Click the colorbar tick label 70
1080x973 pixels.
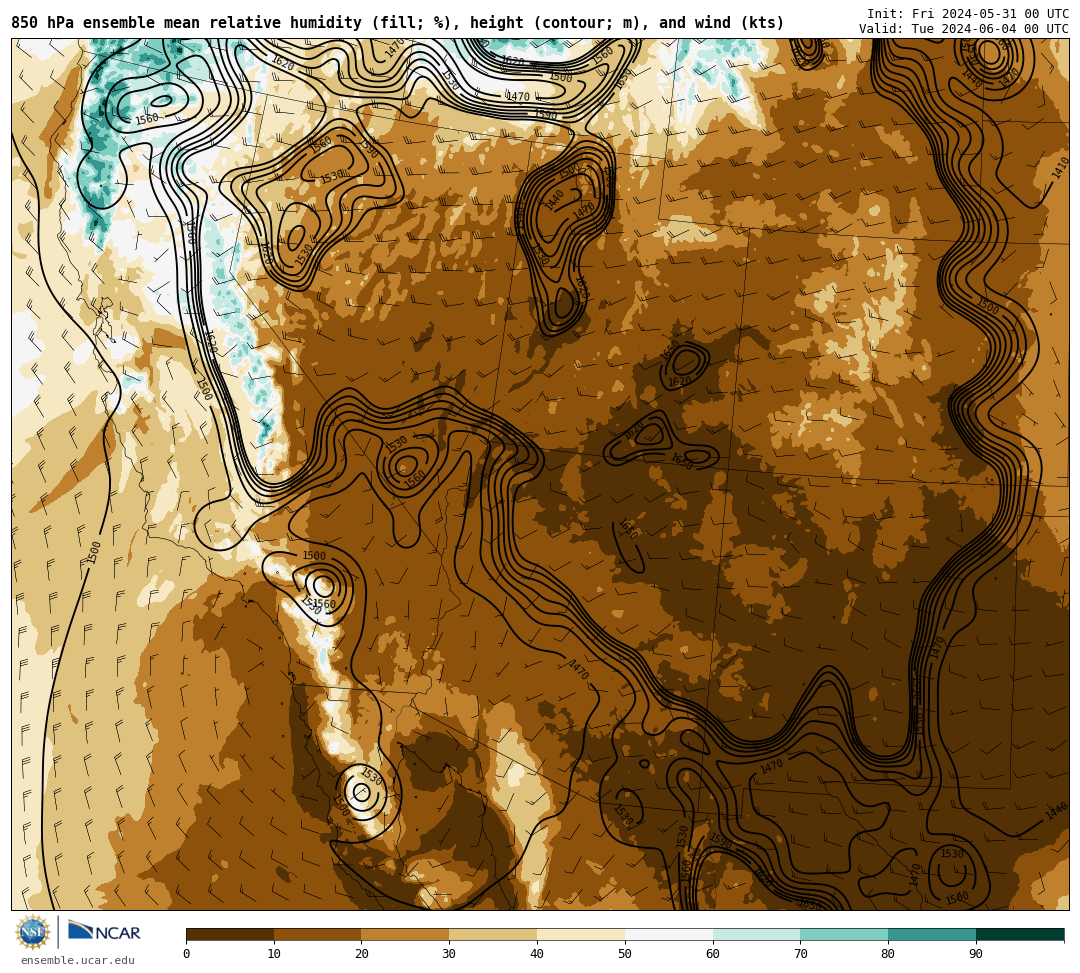pyautogui.click(x=800, y=954)
